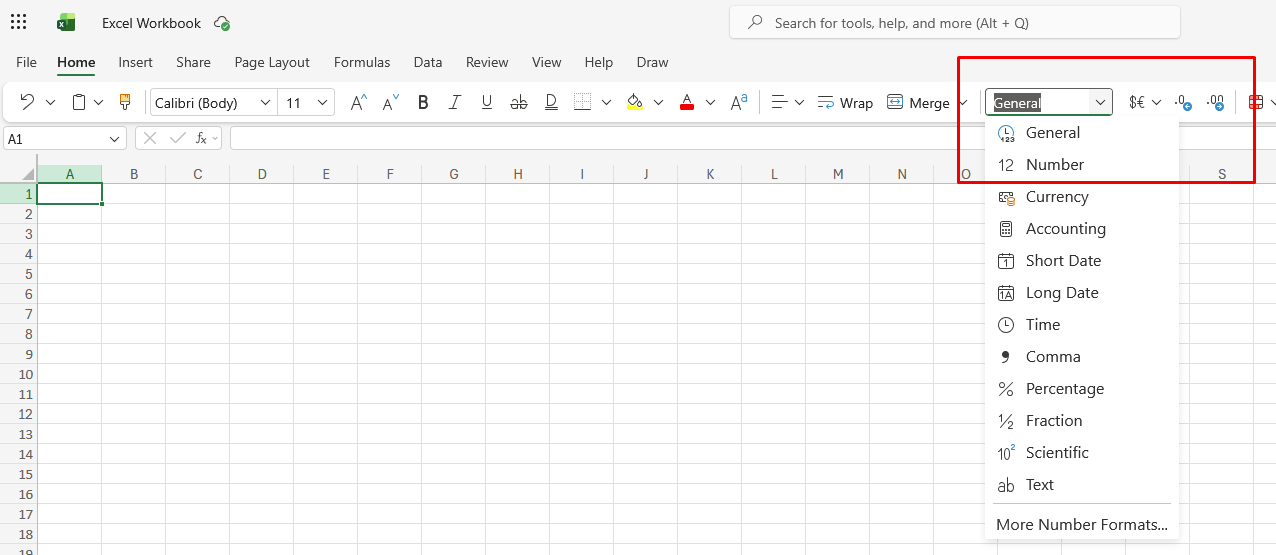Select Short Date format
The height and width of the screenshot is (555, 1276).
coord(1082,260)
